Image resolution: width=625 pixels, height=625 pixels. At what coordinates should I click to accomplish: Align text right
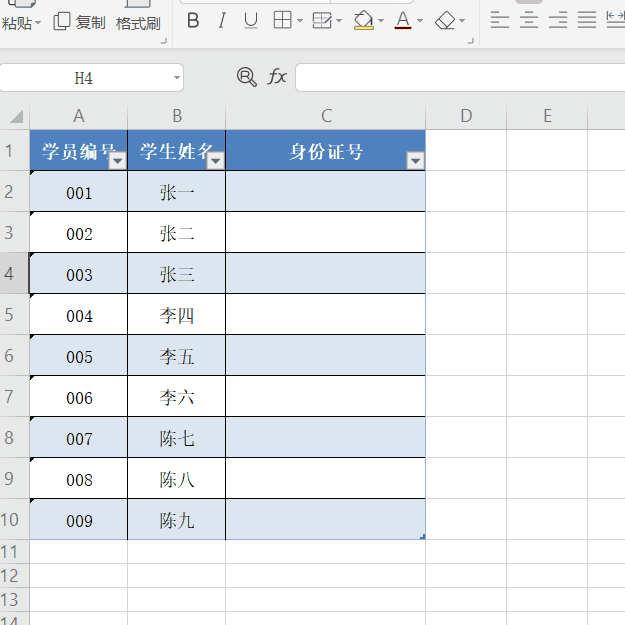(558, 20)
